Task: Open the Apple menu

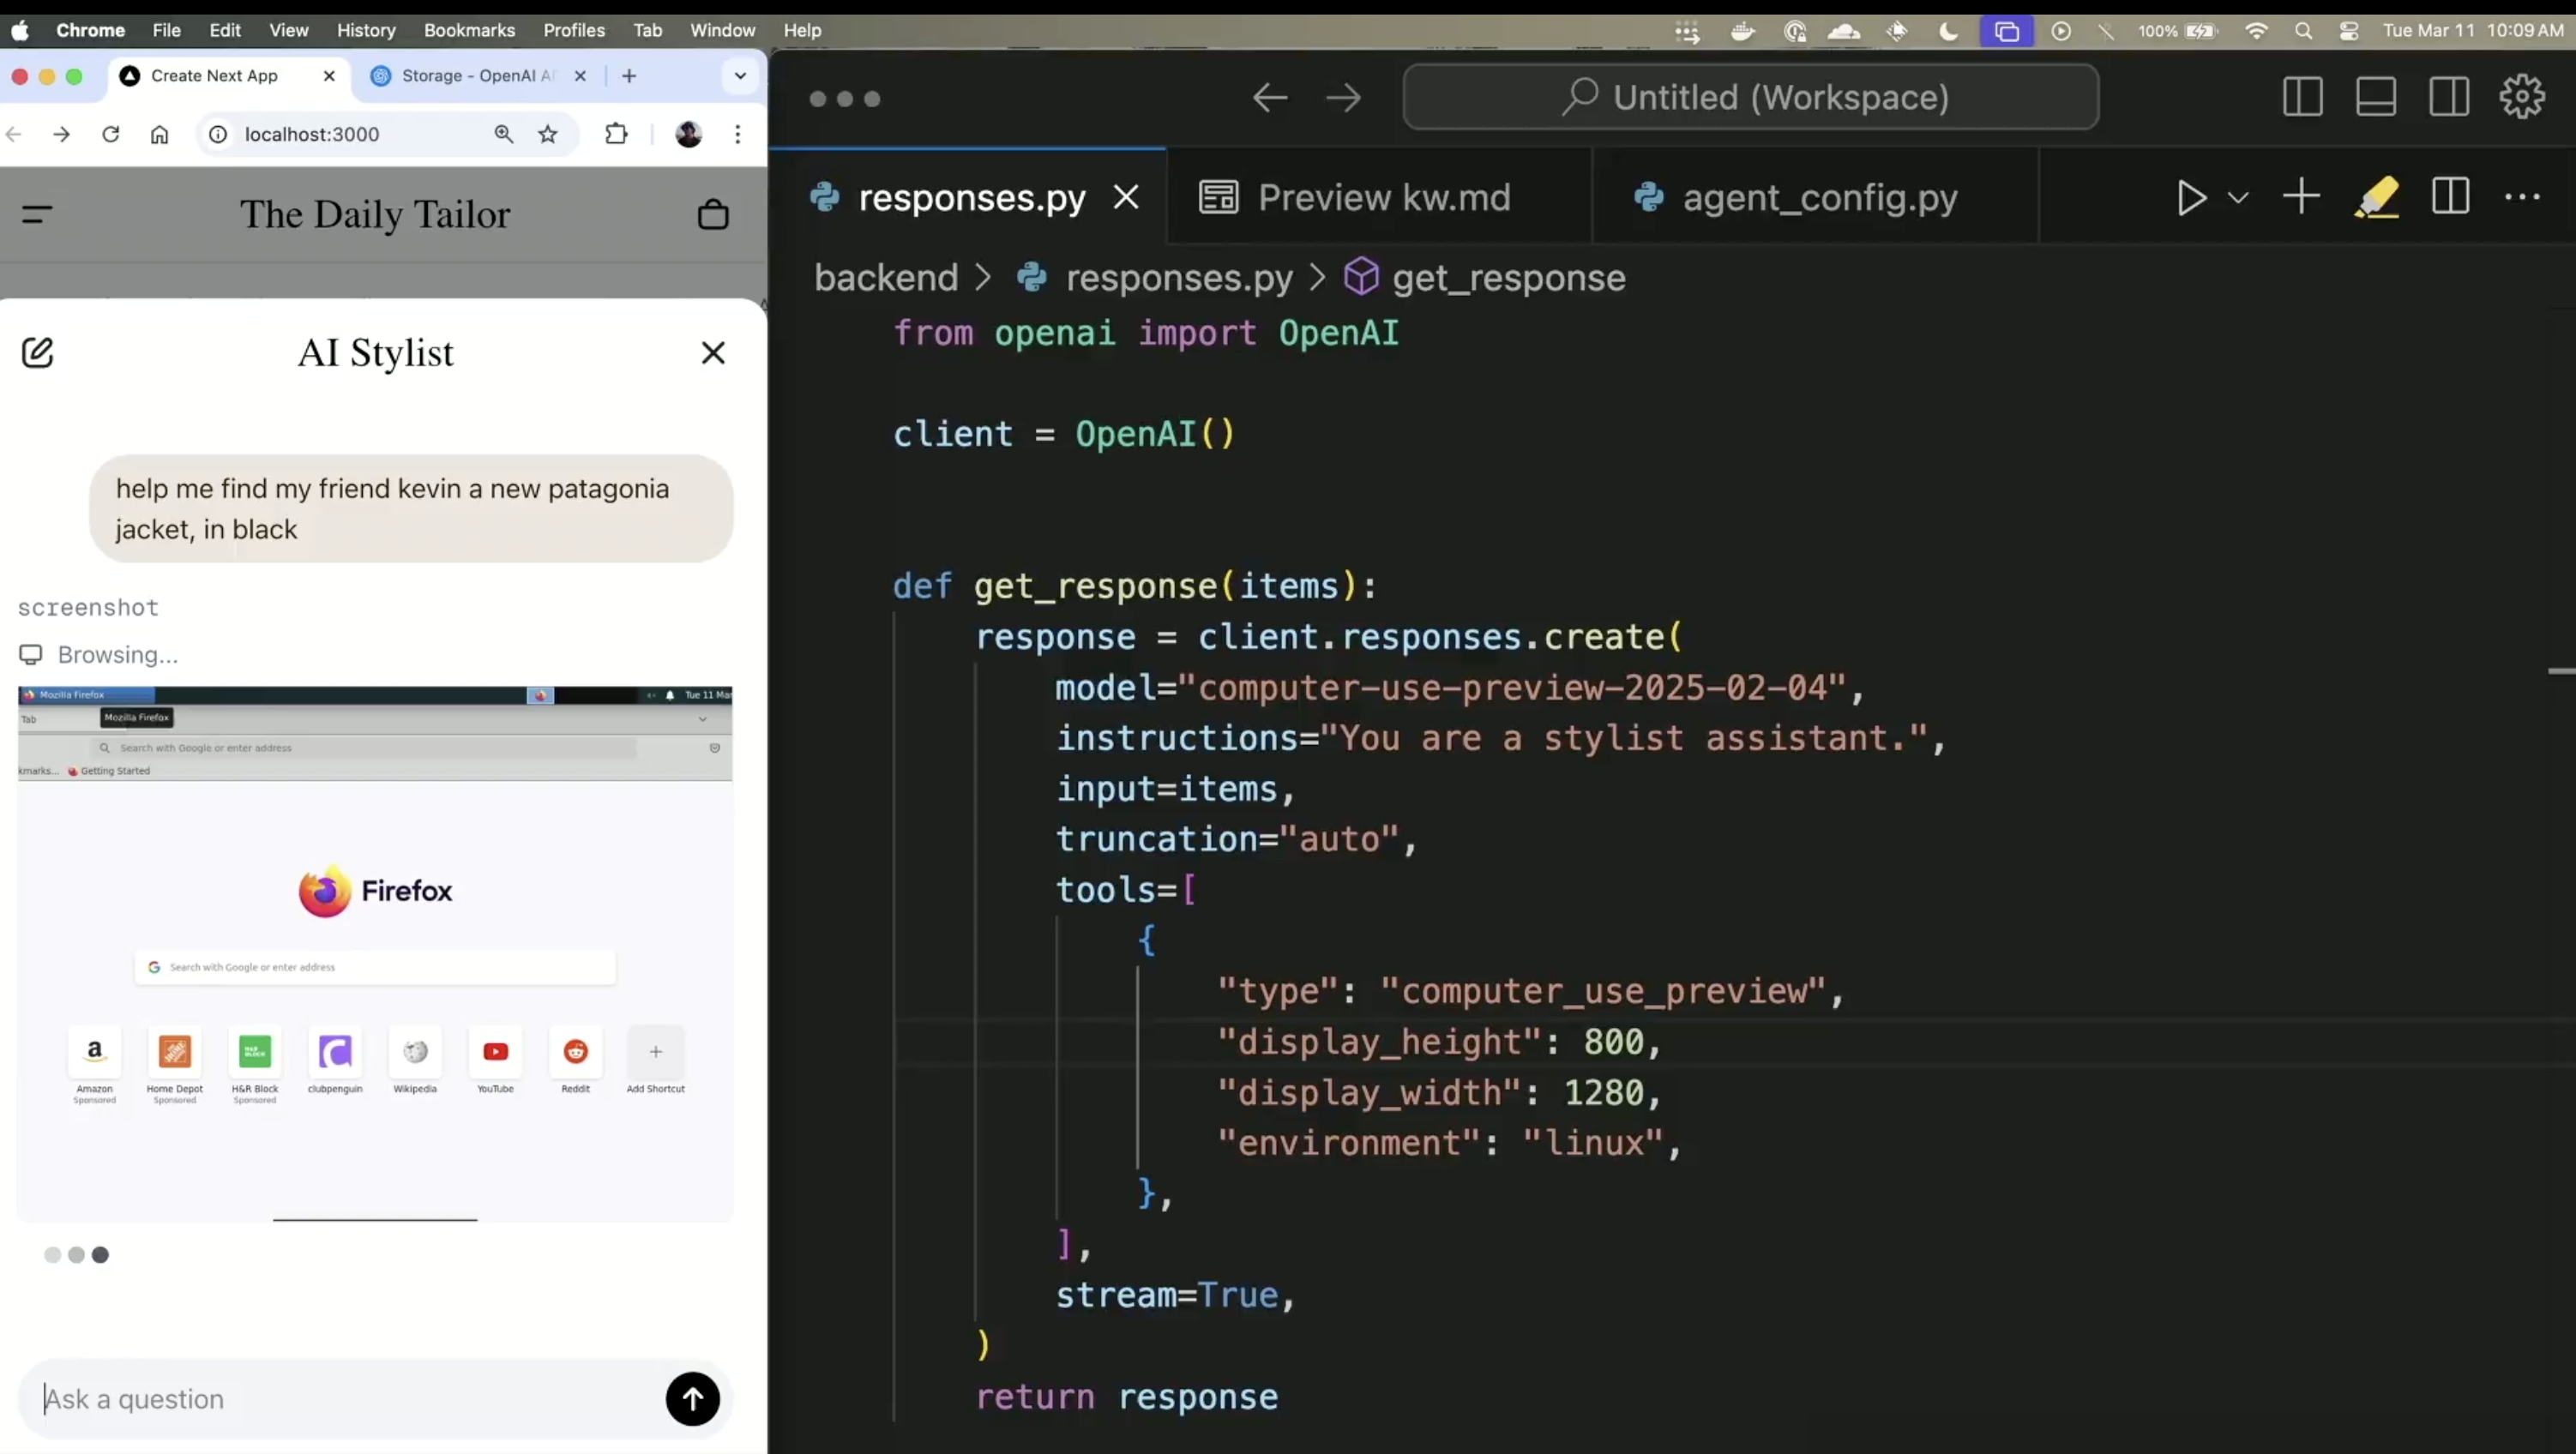Action: (x=20, y=30)
